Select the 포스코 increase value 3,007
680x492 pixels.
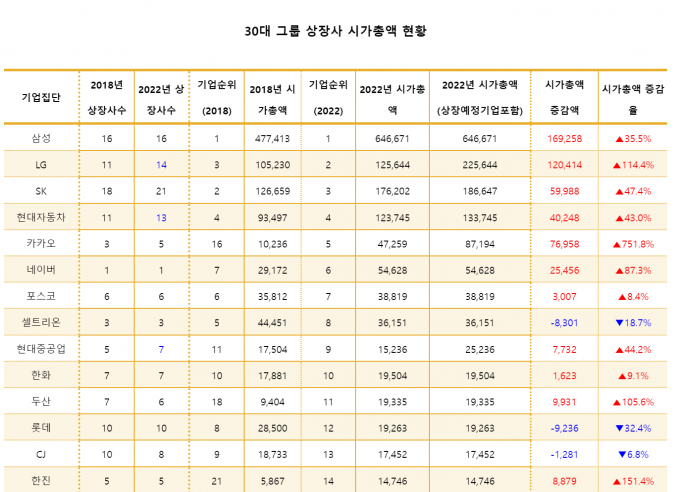(566, 295)
